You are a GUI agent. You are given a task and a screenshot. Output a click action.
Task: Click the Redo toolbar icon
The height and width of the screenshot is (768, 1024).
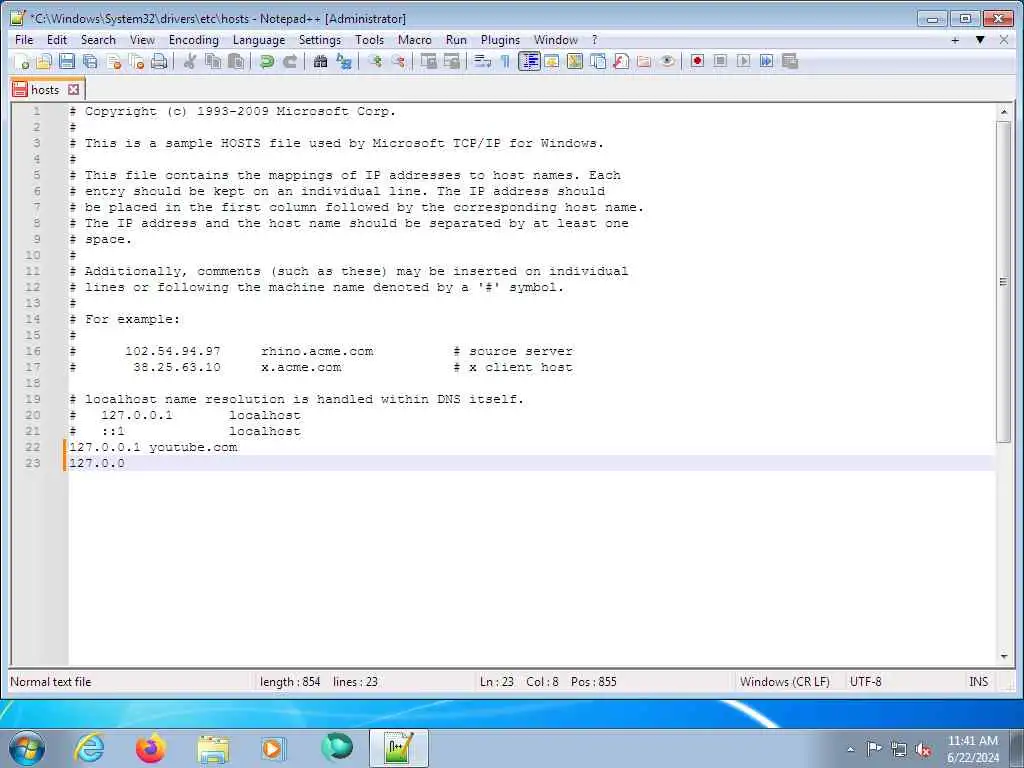[289, 61]
